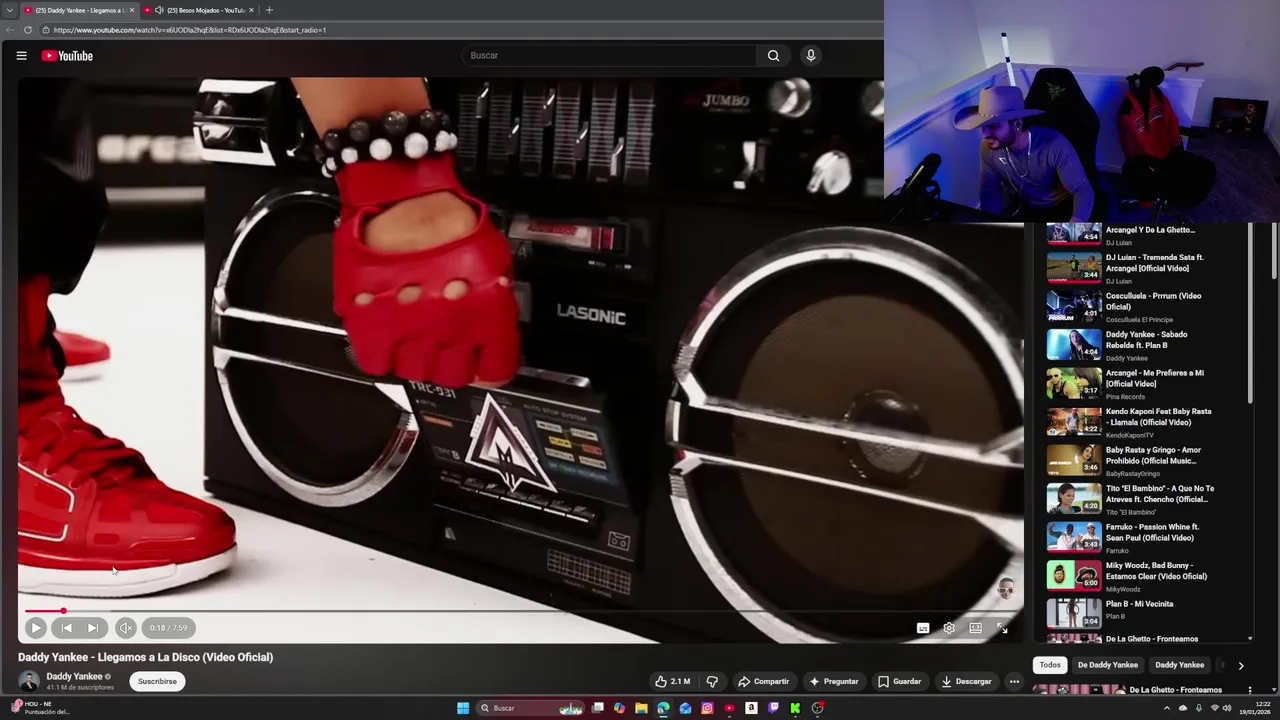The width and height of the screenshot is (1280, 720).
Task: Open more actions three-dot menu
Action: [x=1014, y=681]
